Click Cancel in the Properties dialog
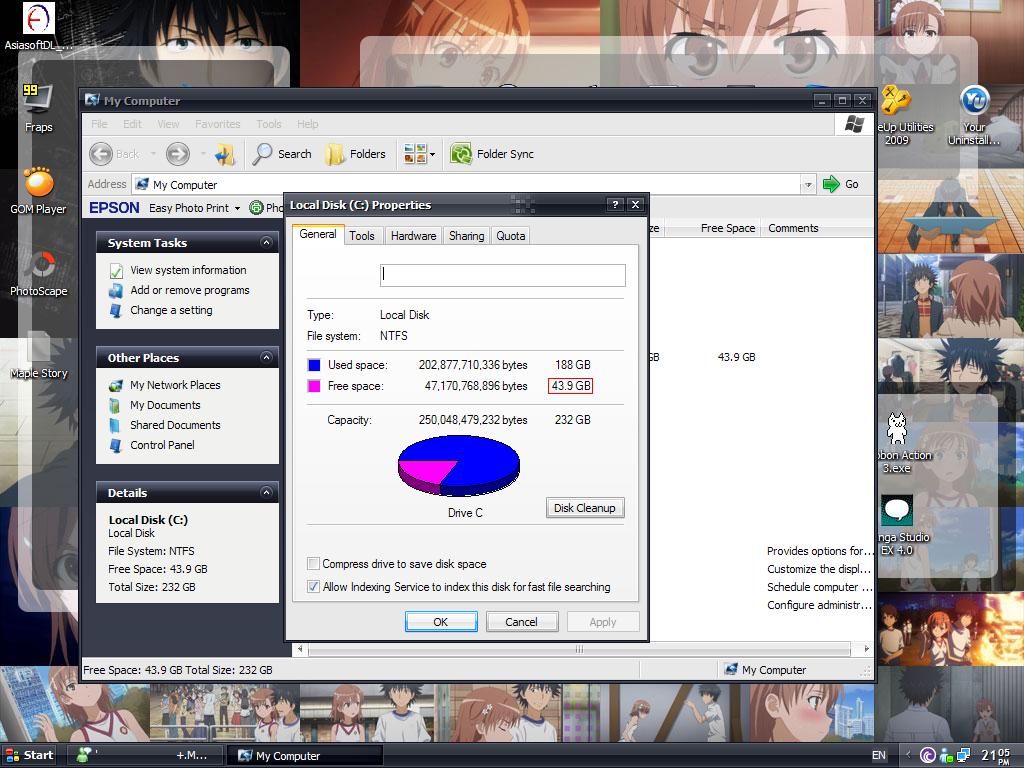 coord(521,622)
